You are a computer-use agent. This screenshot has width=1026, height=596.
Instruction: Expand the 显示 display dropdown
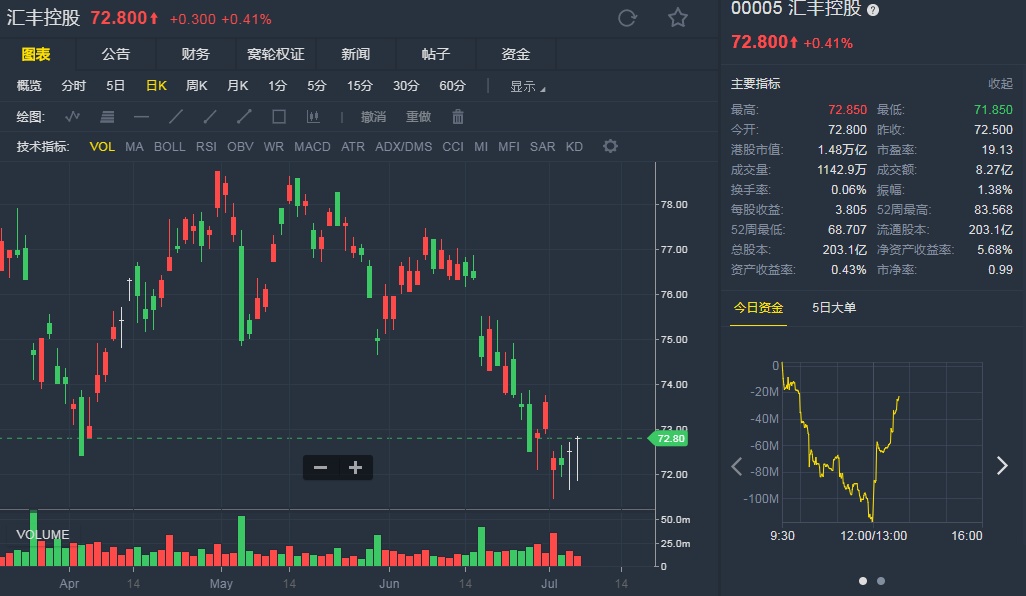[x=527, y=87]
